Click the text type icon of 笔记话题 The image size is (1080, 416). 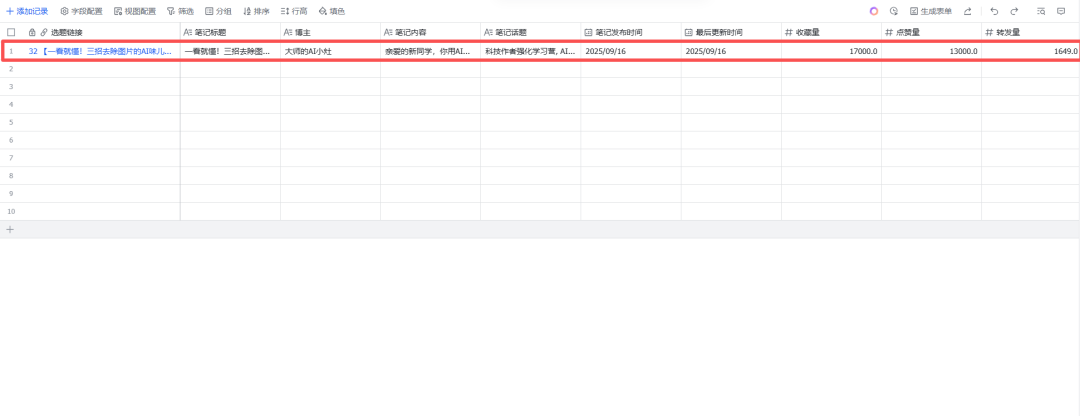tap(488, 32)
